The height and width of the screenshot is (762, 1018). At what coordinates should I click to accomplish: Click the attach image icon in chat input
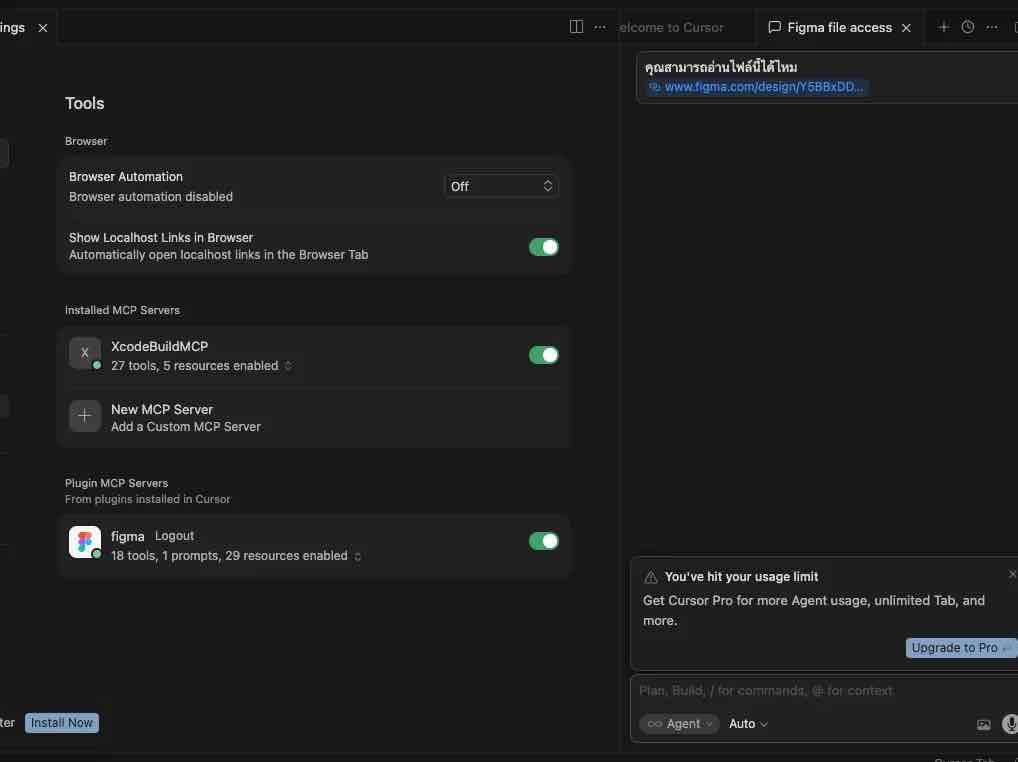984,724
